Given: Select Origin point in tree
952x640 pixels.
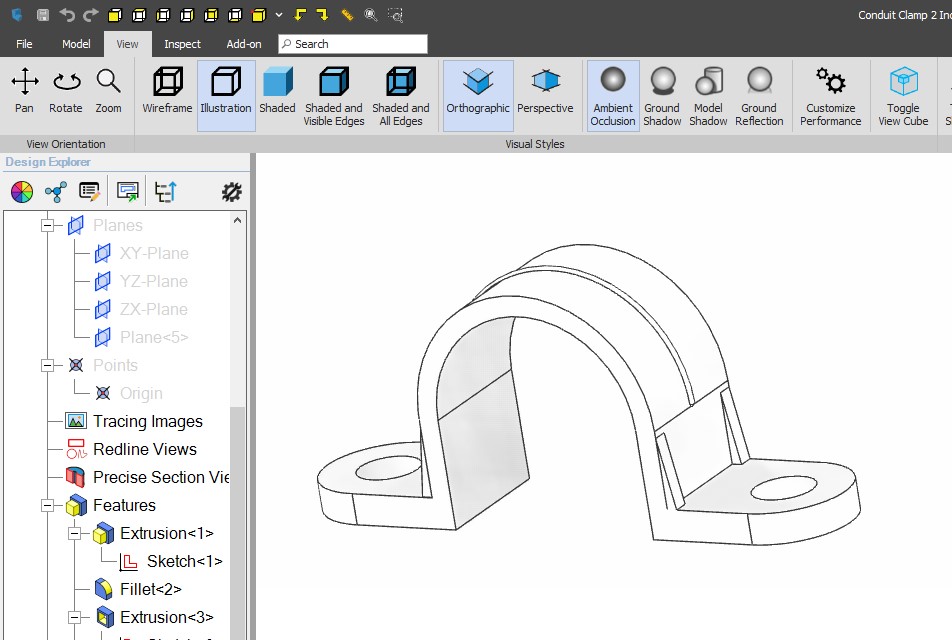Looking at the screenshot, I should [x=141, y=393].
